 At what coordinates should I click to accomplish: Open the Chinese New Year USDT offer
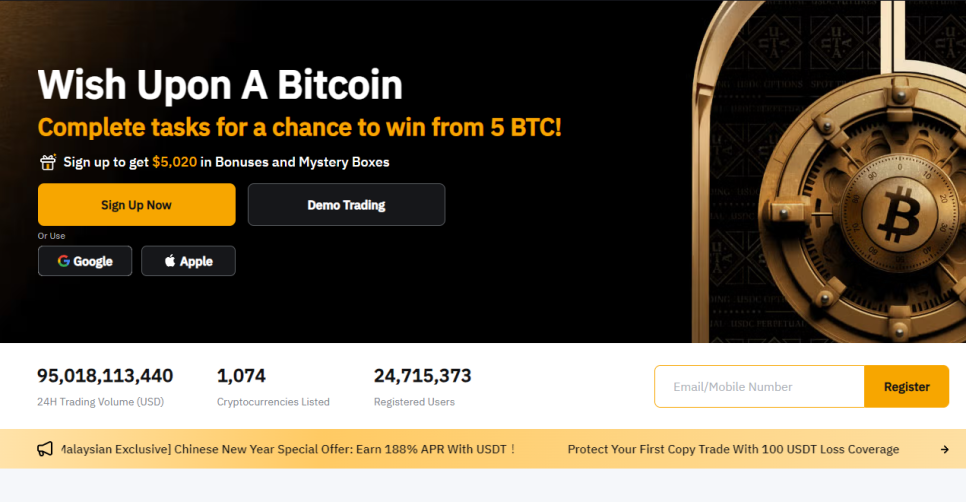[287, 449]
